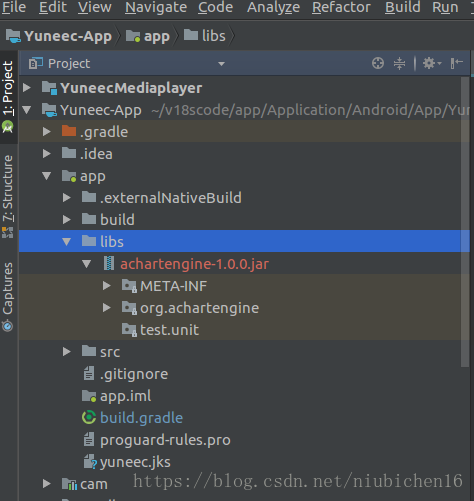Open the Edit menu
Image resolution: width=474 pixels, height=501 pixels.
[53, 7]
